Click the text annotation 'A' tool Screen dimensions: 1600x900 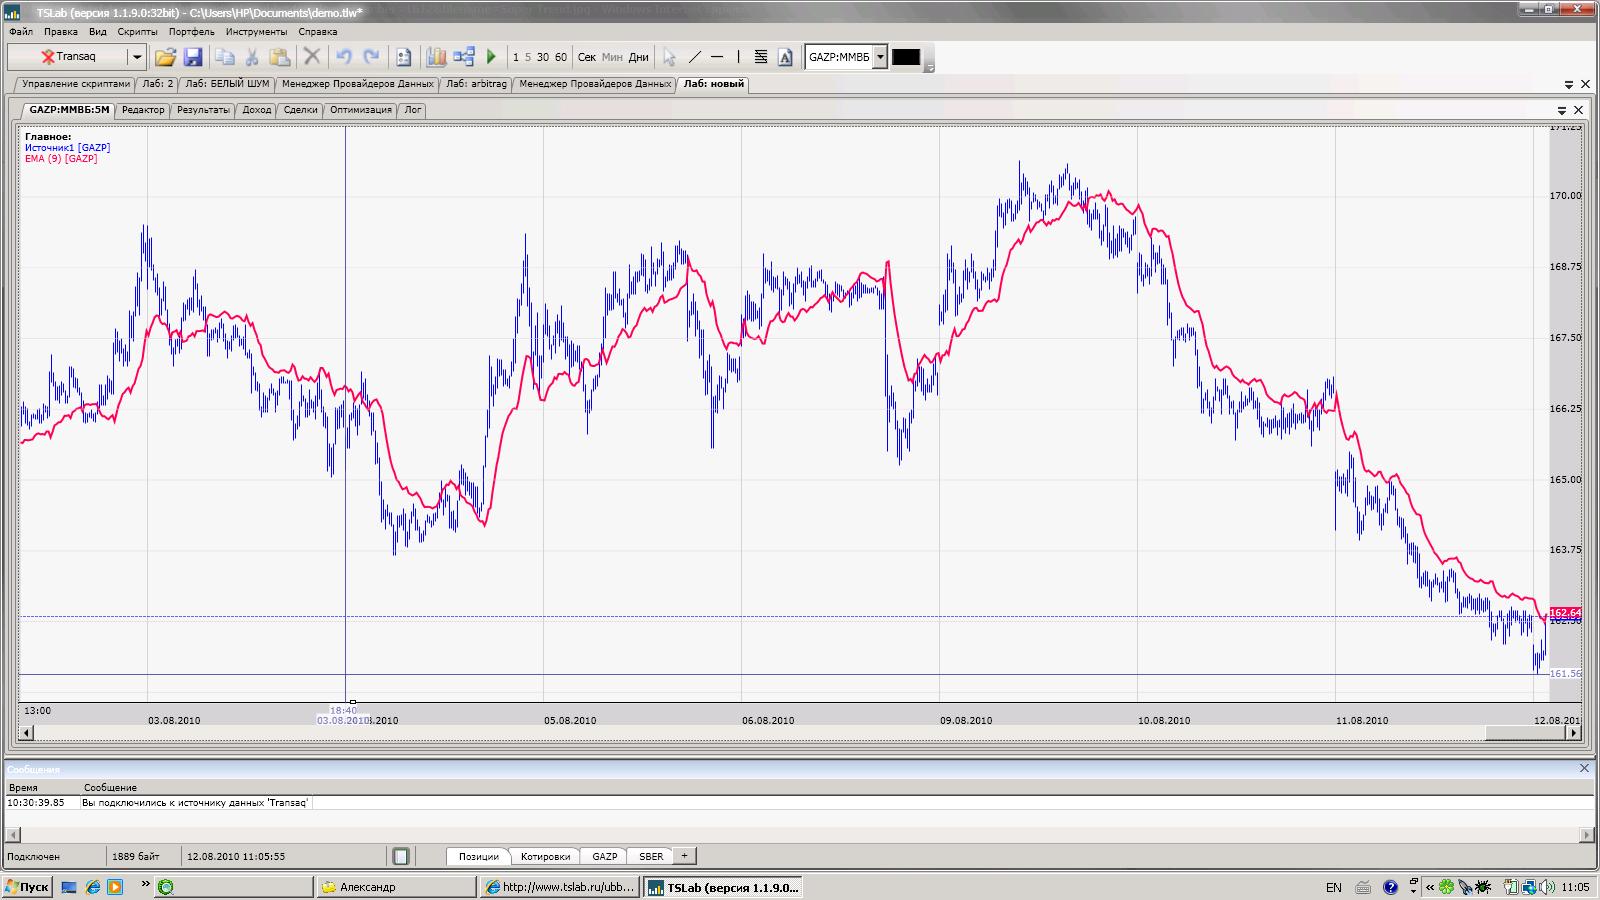pos(785,57)
